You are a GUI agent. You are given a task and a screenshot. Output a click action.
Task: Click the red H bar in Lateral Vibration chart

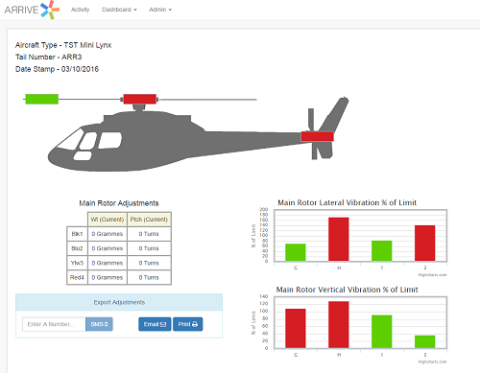click(x=339, y=239)
